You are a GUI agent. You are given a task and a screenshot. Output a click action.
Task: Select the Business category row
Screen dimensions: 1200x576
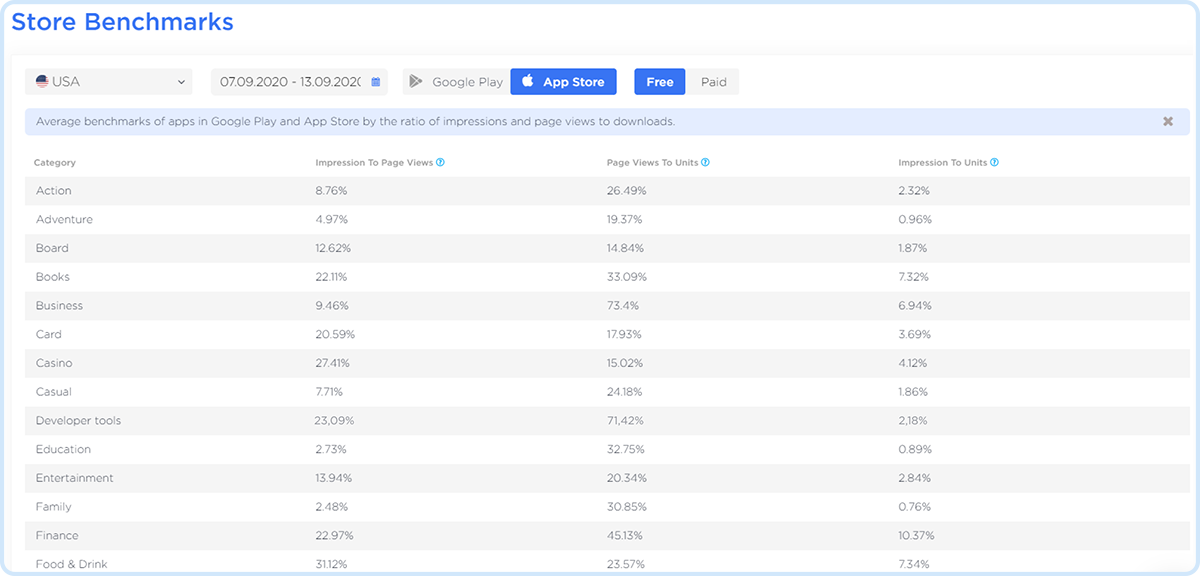click(59, 306)
